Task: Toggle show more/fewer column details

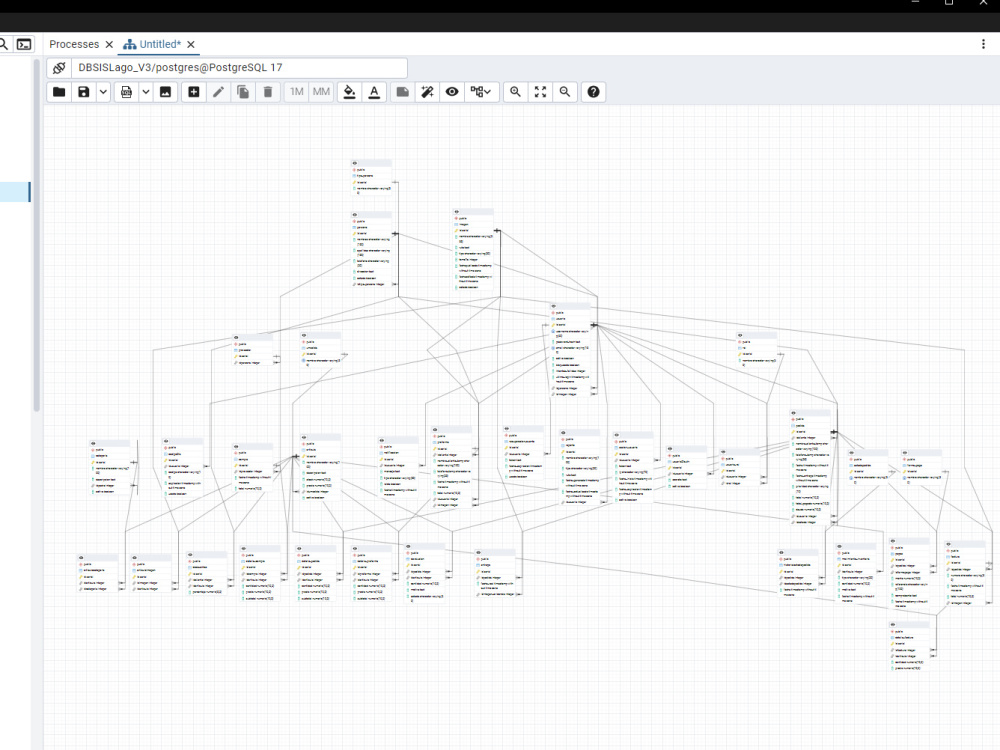Action: tap(452, 92)
